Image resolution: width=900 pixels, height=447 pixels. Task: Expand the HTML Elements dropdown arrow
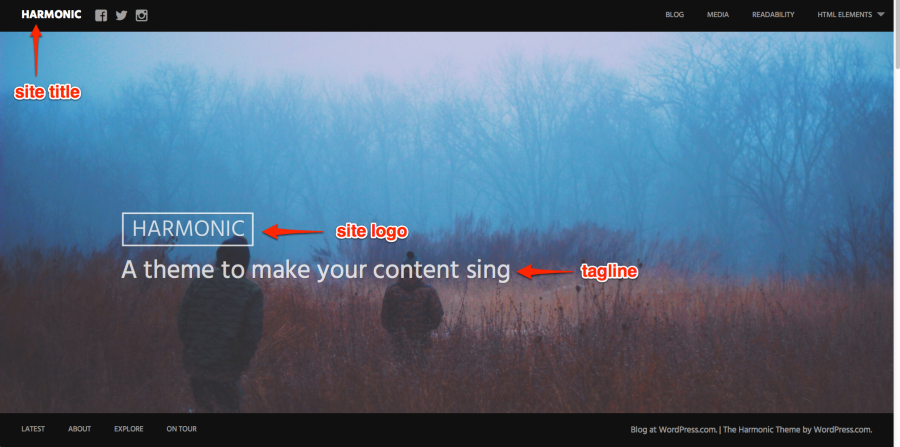point(880,15)
